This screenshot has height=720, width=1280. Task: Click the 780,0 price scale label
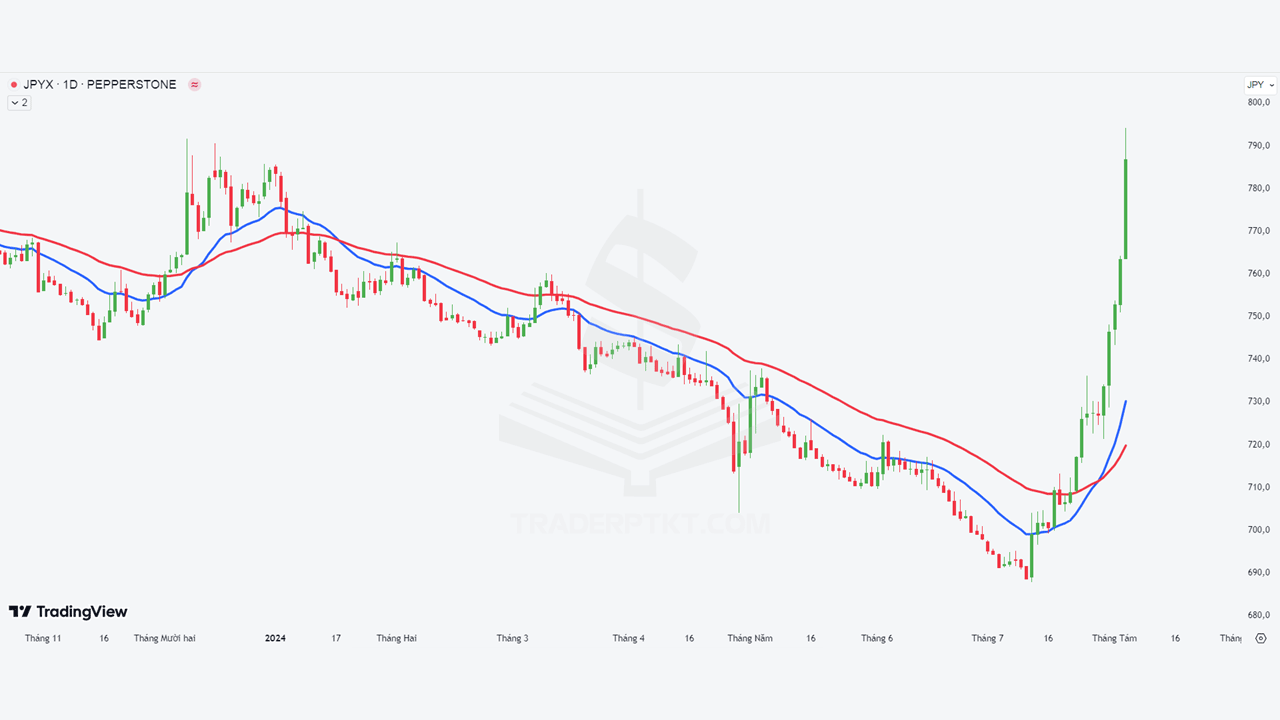click(1259, 188)
